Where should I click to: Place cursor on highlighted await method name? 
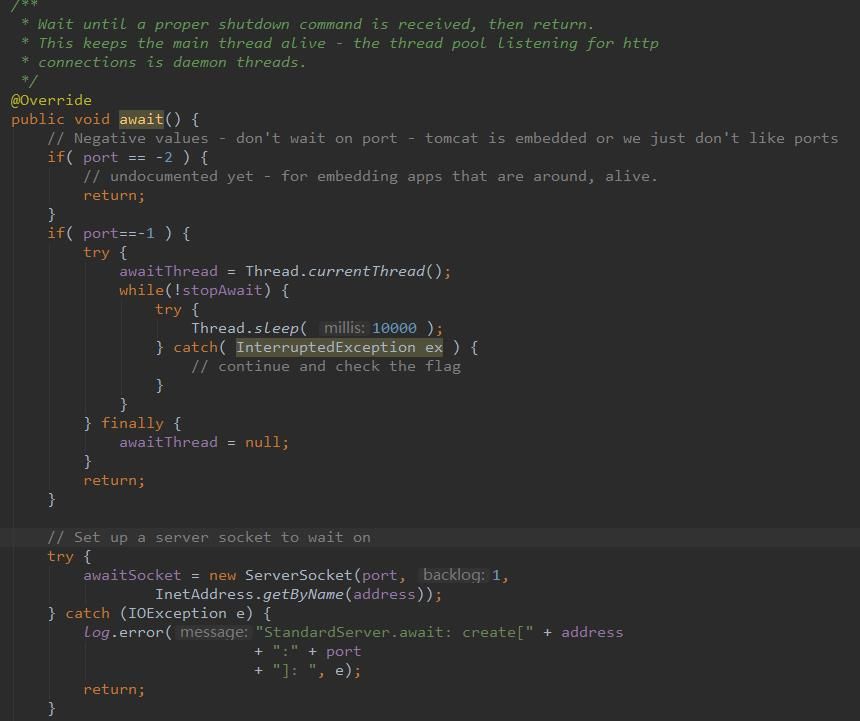[142, 119]
